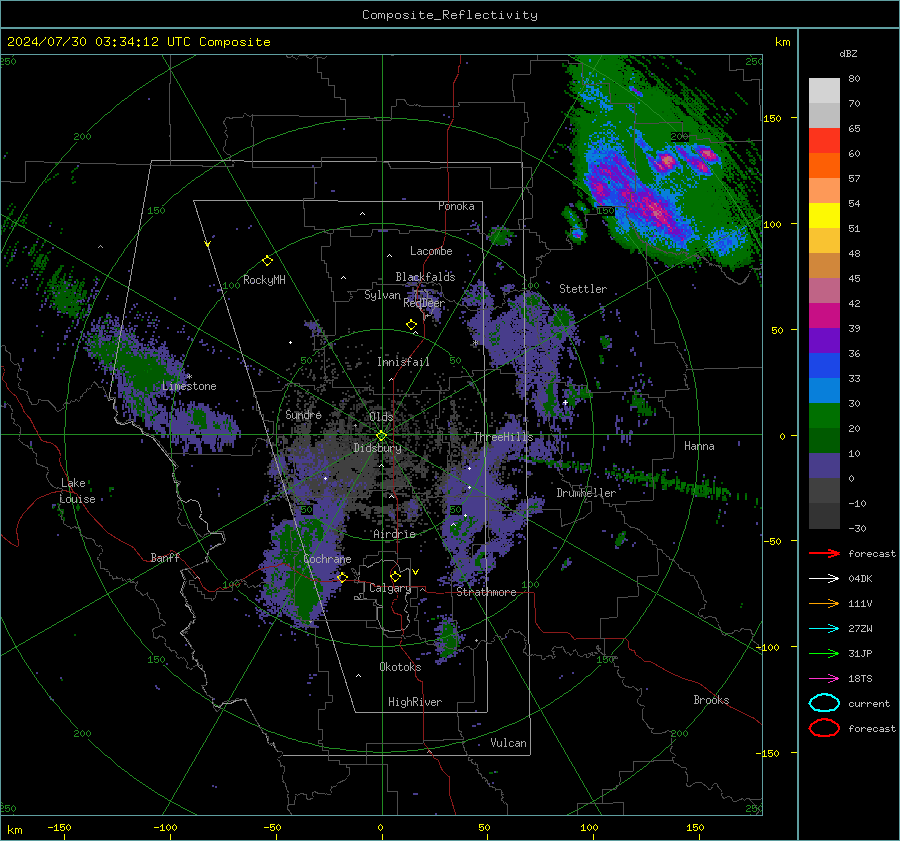Click the yellow diamond marker above RockyMH
This screenshot has width=900, height=841.
(267, 261)
